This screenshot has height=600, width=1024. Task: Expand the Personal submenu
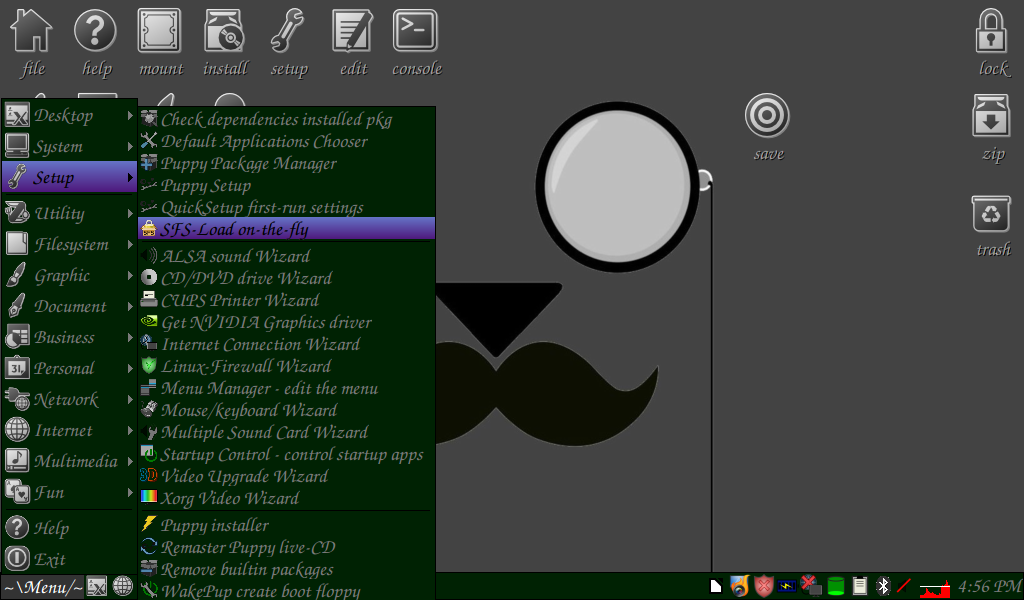(69, 368)
